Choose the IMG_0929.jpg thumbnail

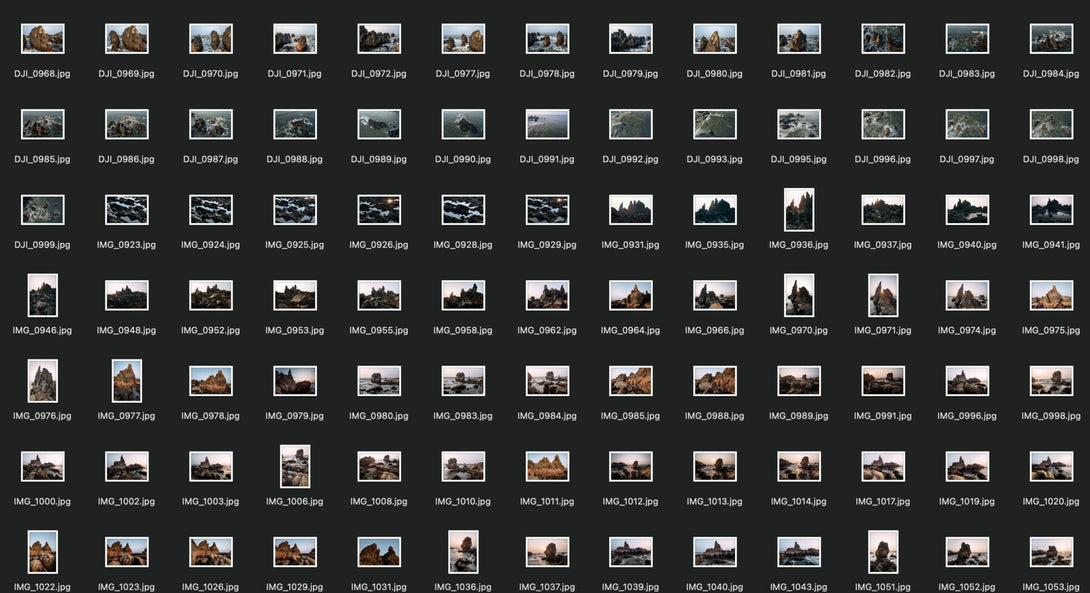(547, 210)
